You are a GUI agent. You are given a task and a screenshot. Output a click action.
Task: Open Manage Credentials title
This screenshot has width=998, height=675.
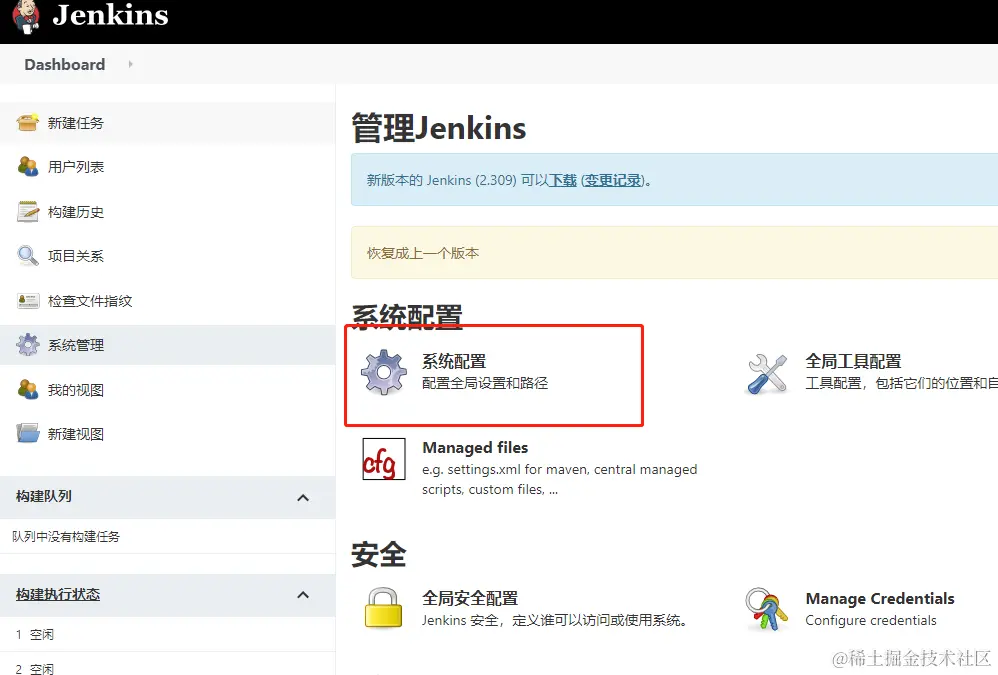click(x=880, y=599)
